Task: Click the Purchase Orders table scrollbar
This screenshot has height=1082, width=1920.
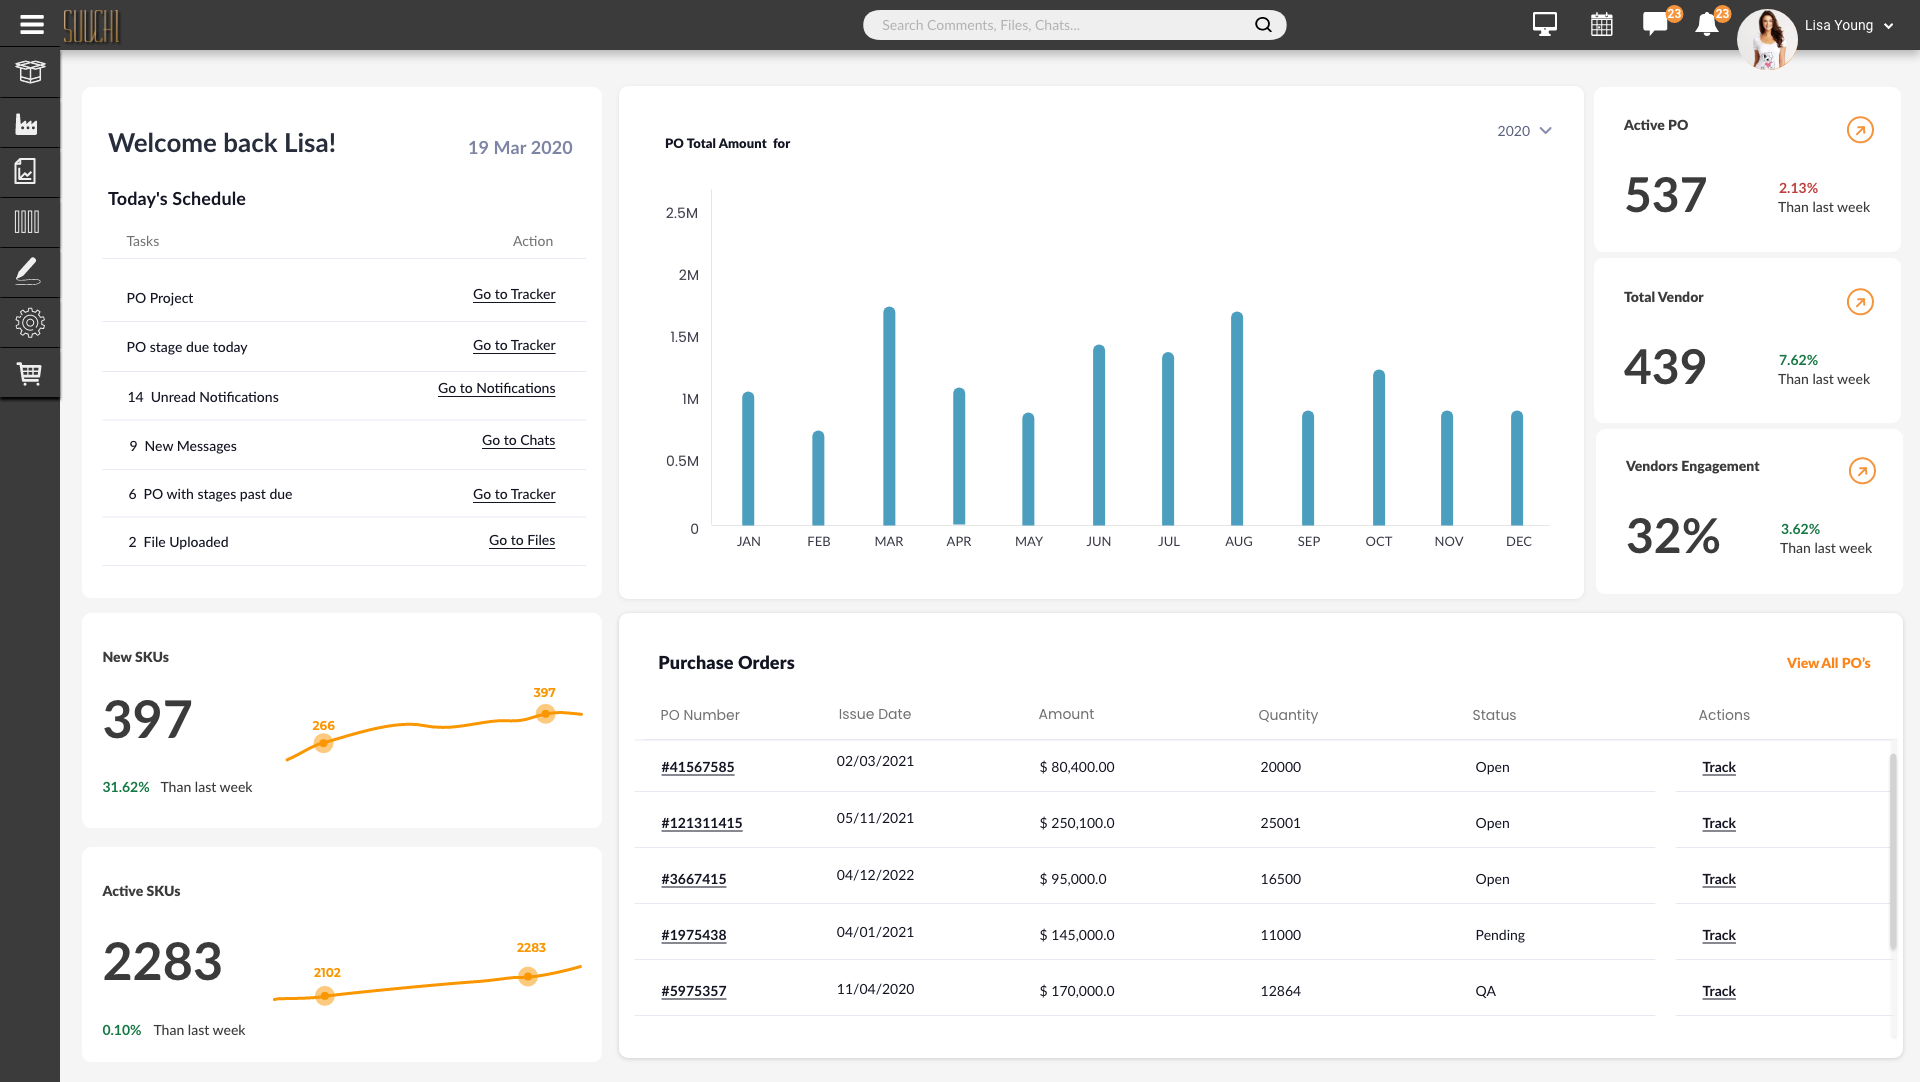Action: [x=1893, y=851]
